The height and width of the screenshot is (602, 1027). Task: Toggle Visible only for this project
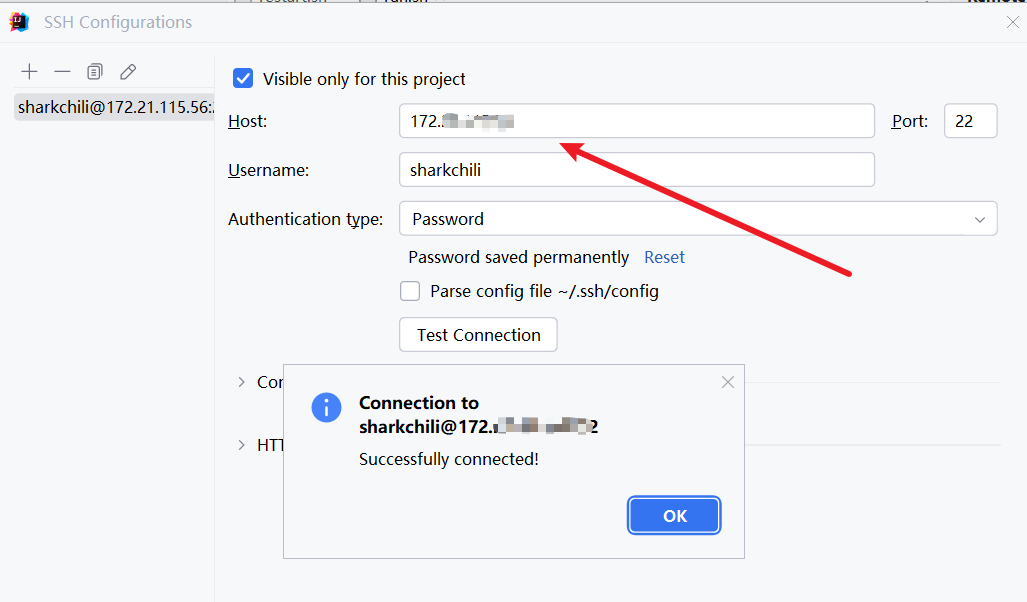tap(243, 79)
